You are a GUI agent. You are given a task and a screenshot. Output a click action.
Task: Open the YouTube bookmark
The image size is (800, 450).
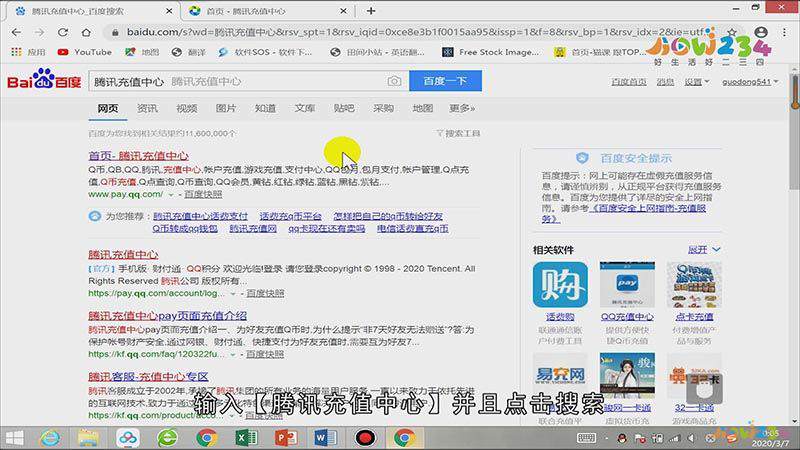click(85, 52)
